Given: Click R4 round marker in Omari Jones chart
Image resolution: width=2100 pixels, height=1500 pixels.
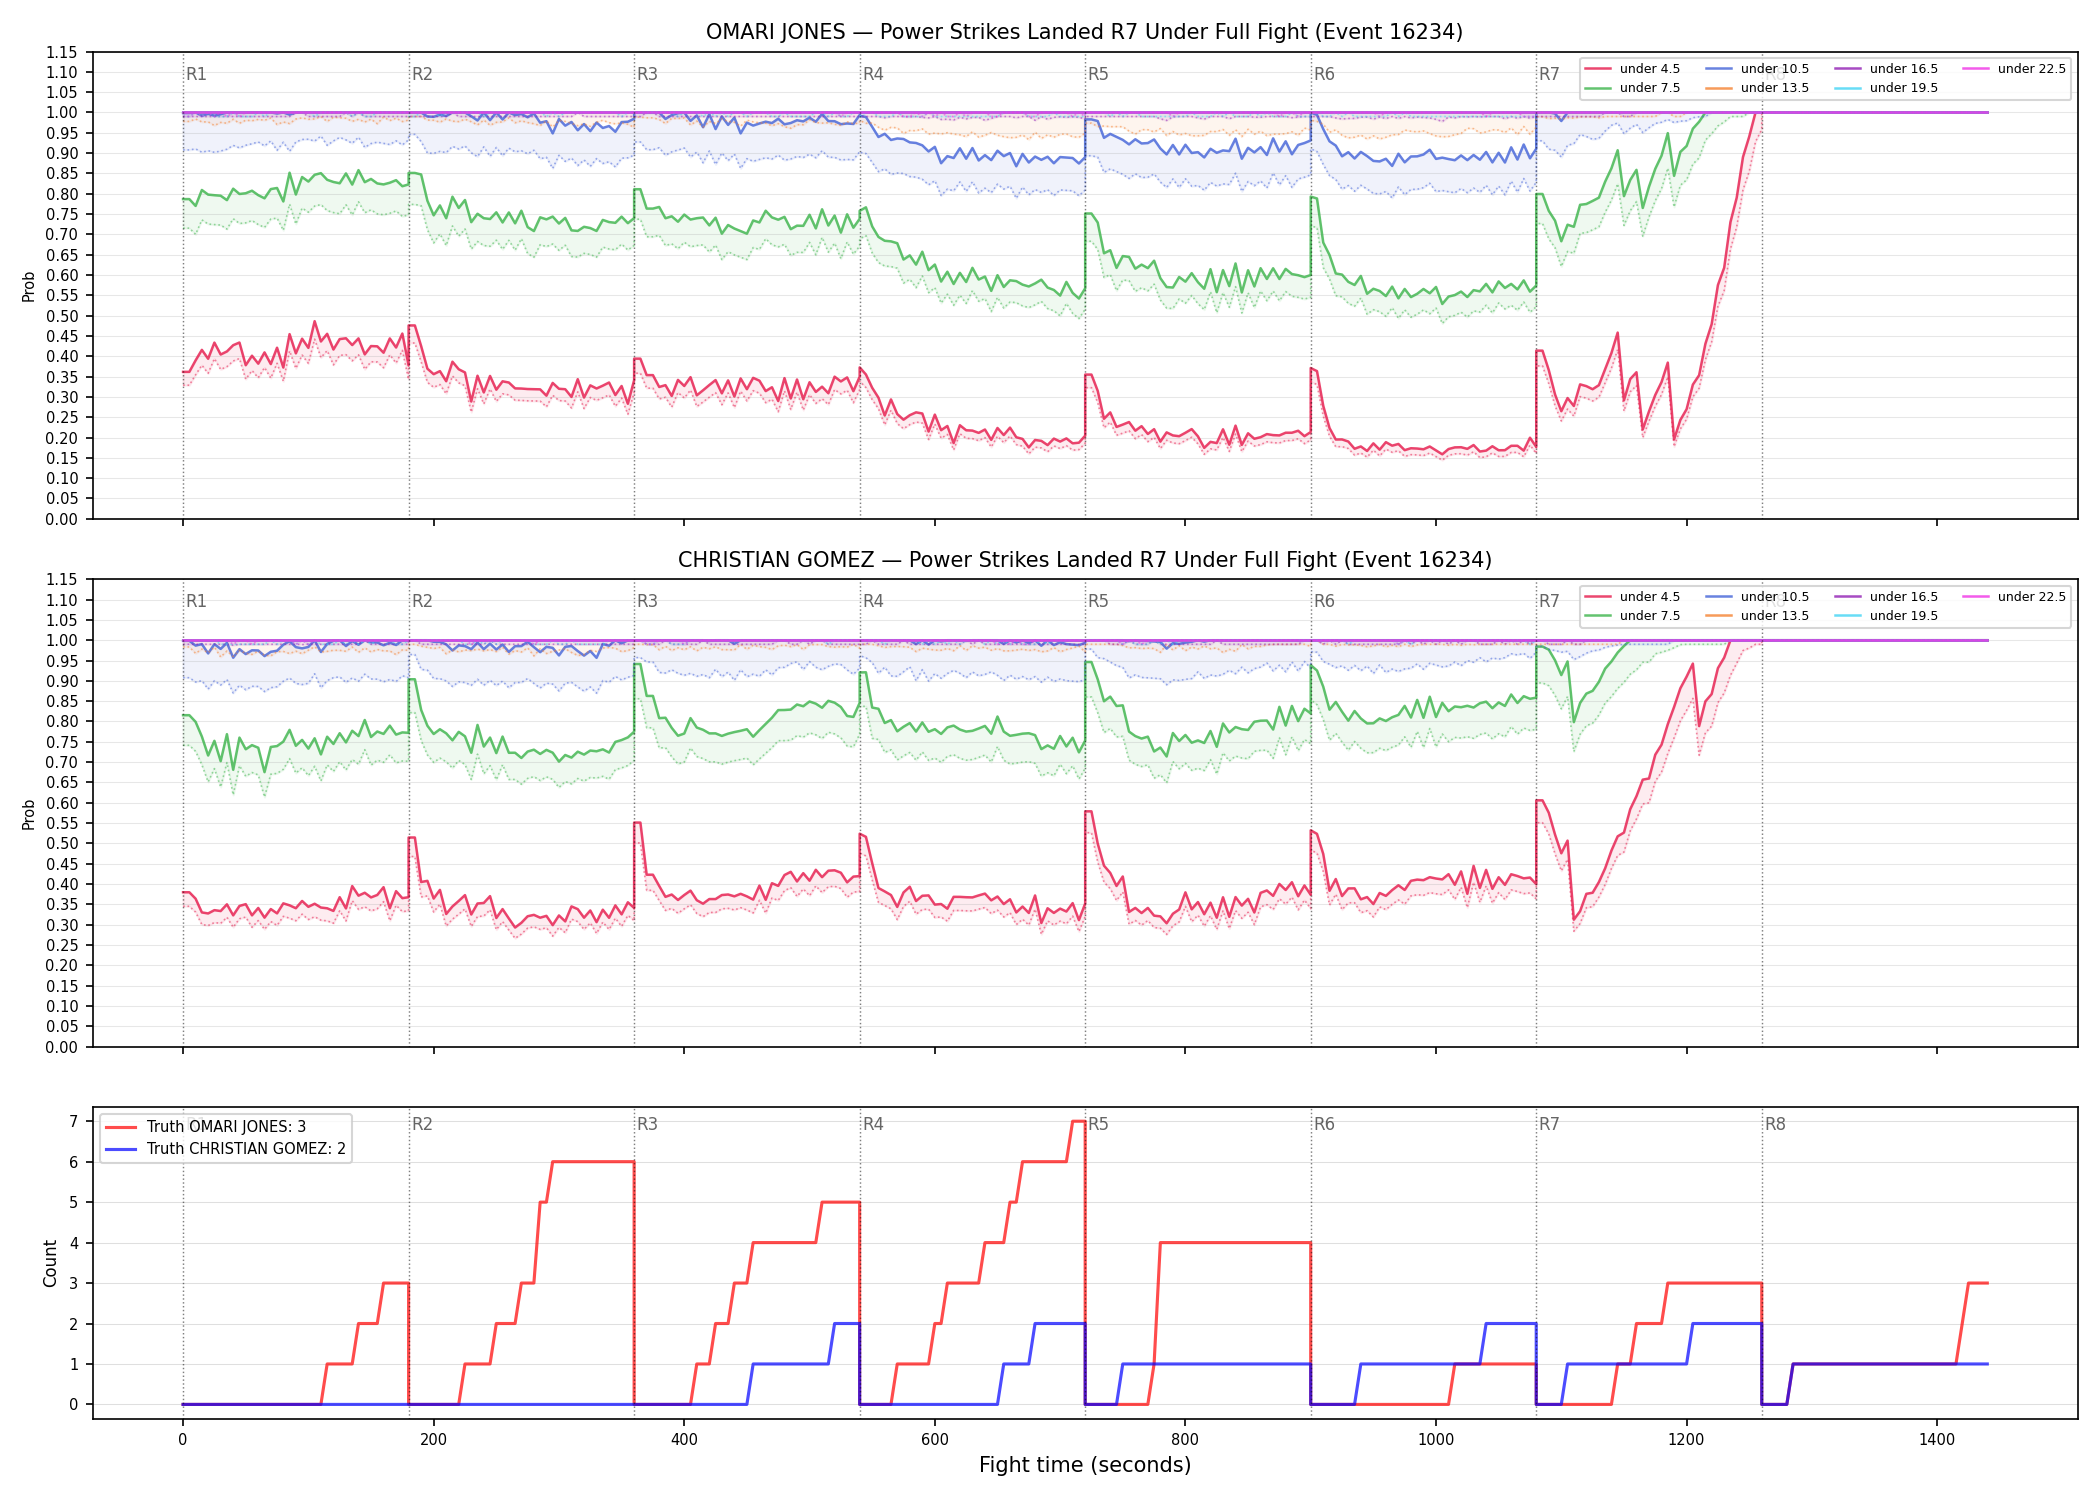Looking at the screenshot, I should point(873,74).
